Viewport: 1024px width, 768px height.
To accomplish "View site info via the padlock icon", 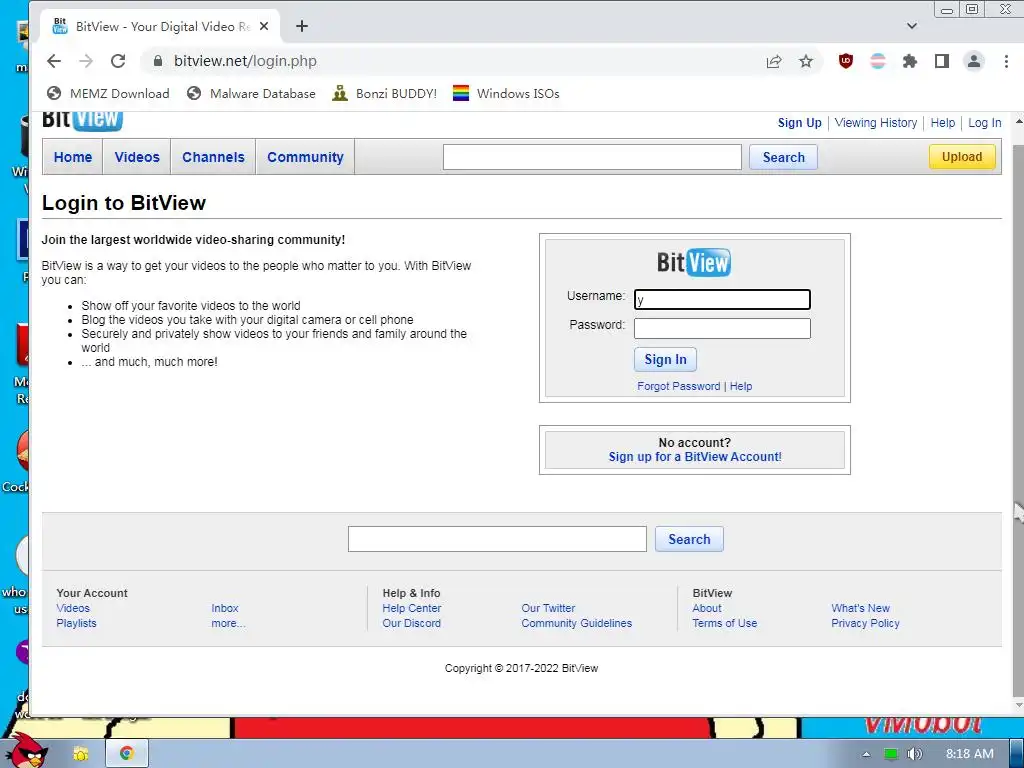I will [x=157, y=61].
